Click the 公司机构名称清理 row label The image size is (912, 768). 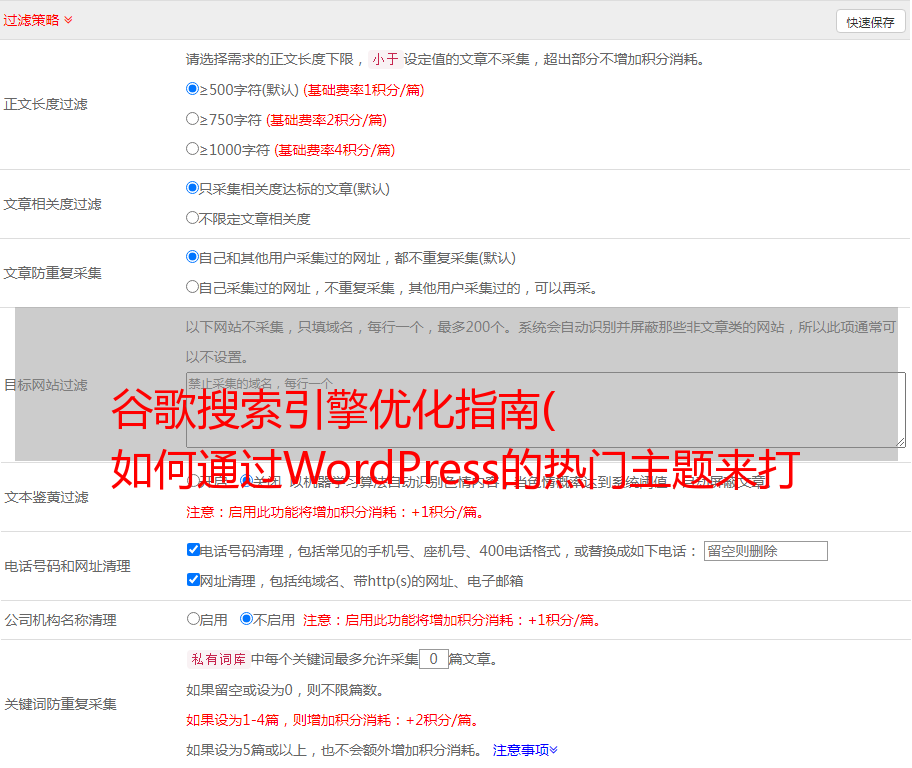click(x=60, y=620)
